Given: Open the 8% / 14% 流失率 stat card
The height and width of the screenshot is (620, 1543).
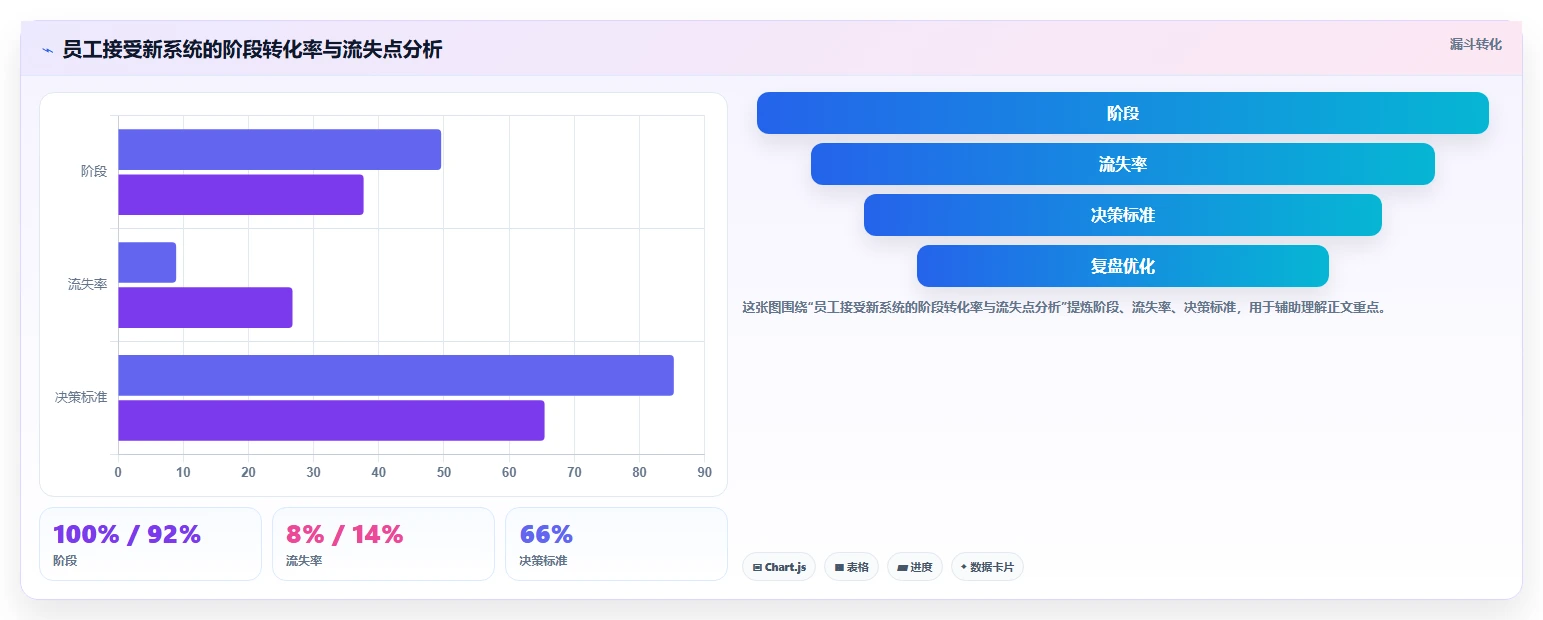Looking at the screenshot, I should coord(383,544).
